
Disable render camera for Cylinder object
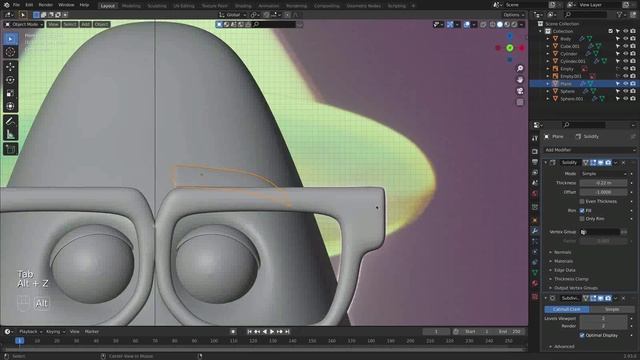[633, 54]
